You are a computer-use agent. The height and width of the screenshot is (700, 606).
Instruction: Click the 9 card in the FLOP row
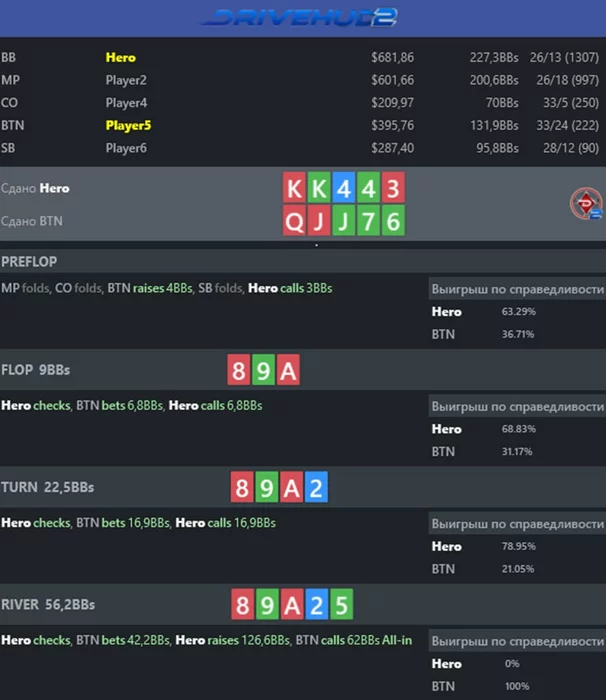(263, 370)
